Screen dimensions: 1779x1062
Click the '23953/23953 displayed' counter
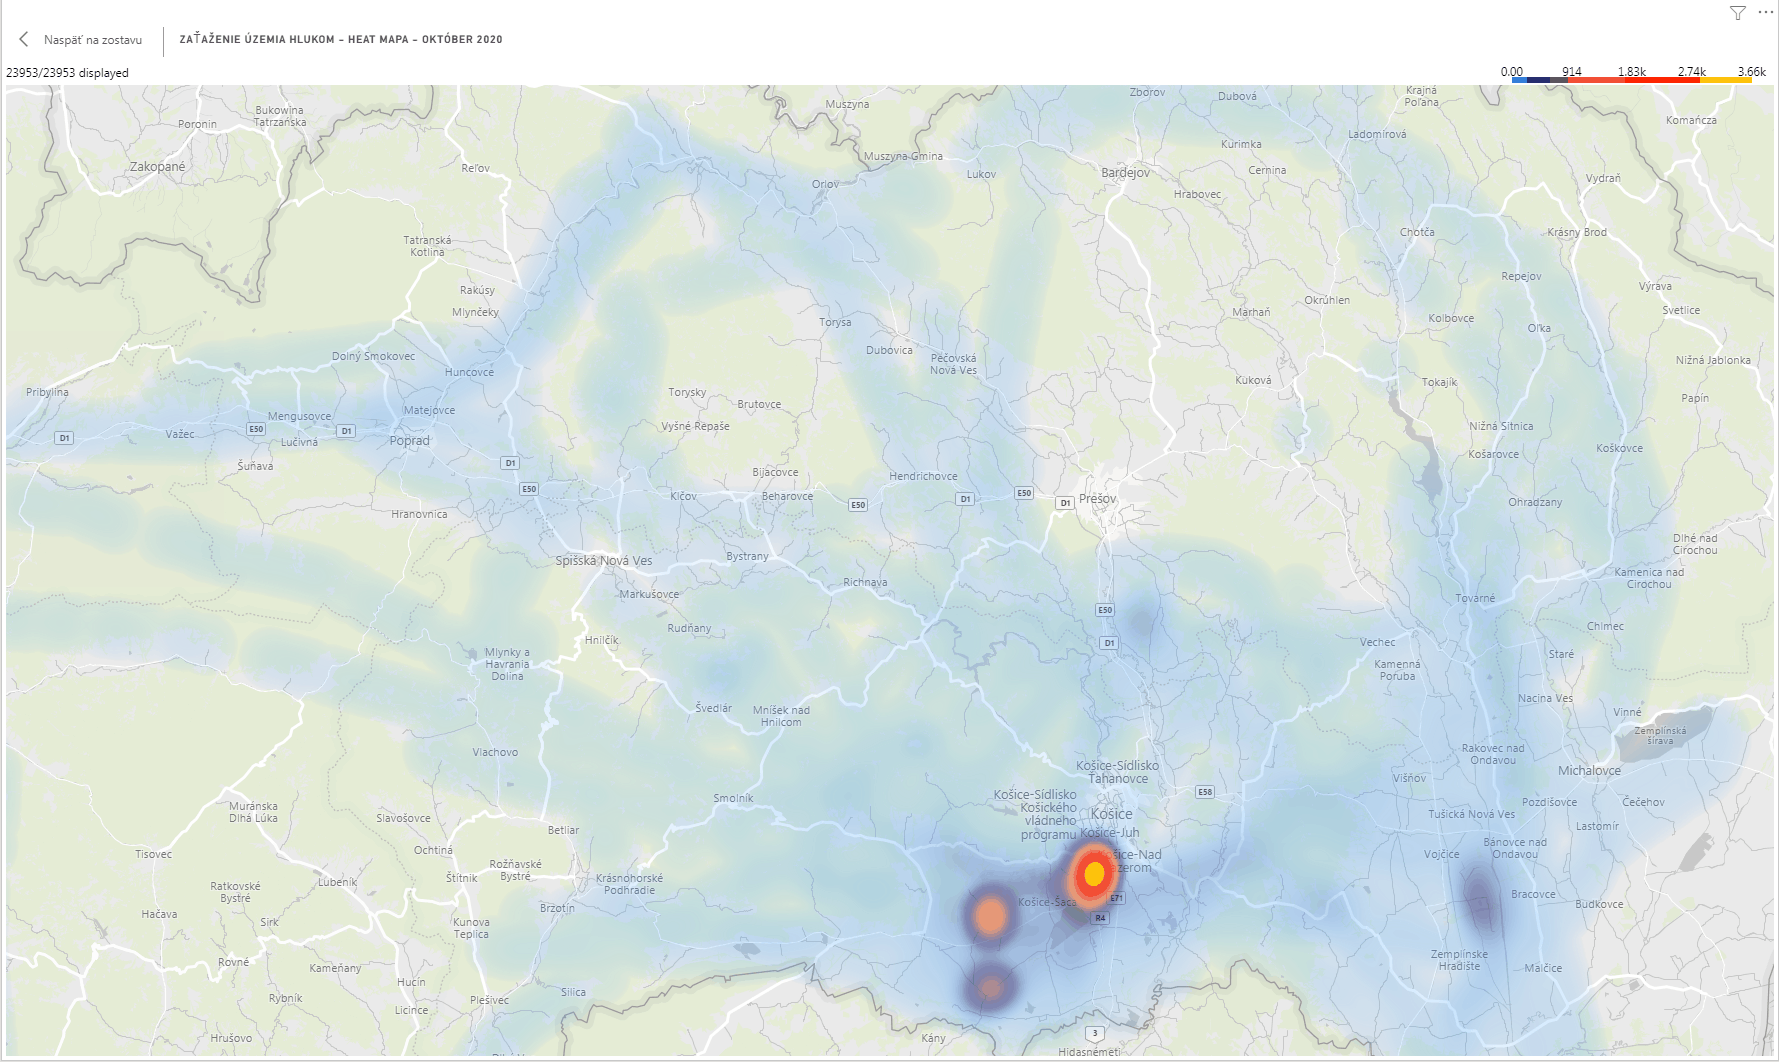[x=67, y=73]
